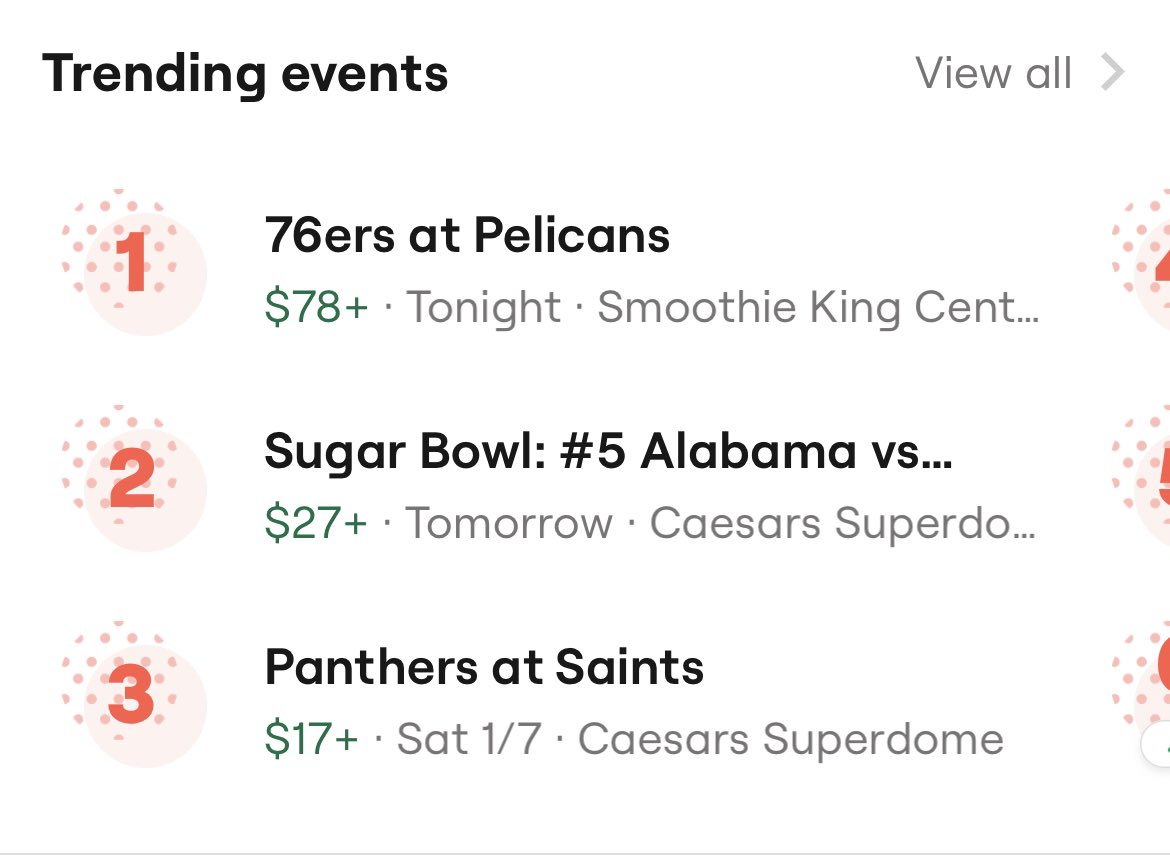Screen dimensions: 1170x855
Task: Tap the Sat 1/7 date text
Action: point(469,739)
